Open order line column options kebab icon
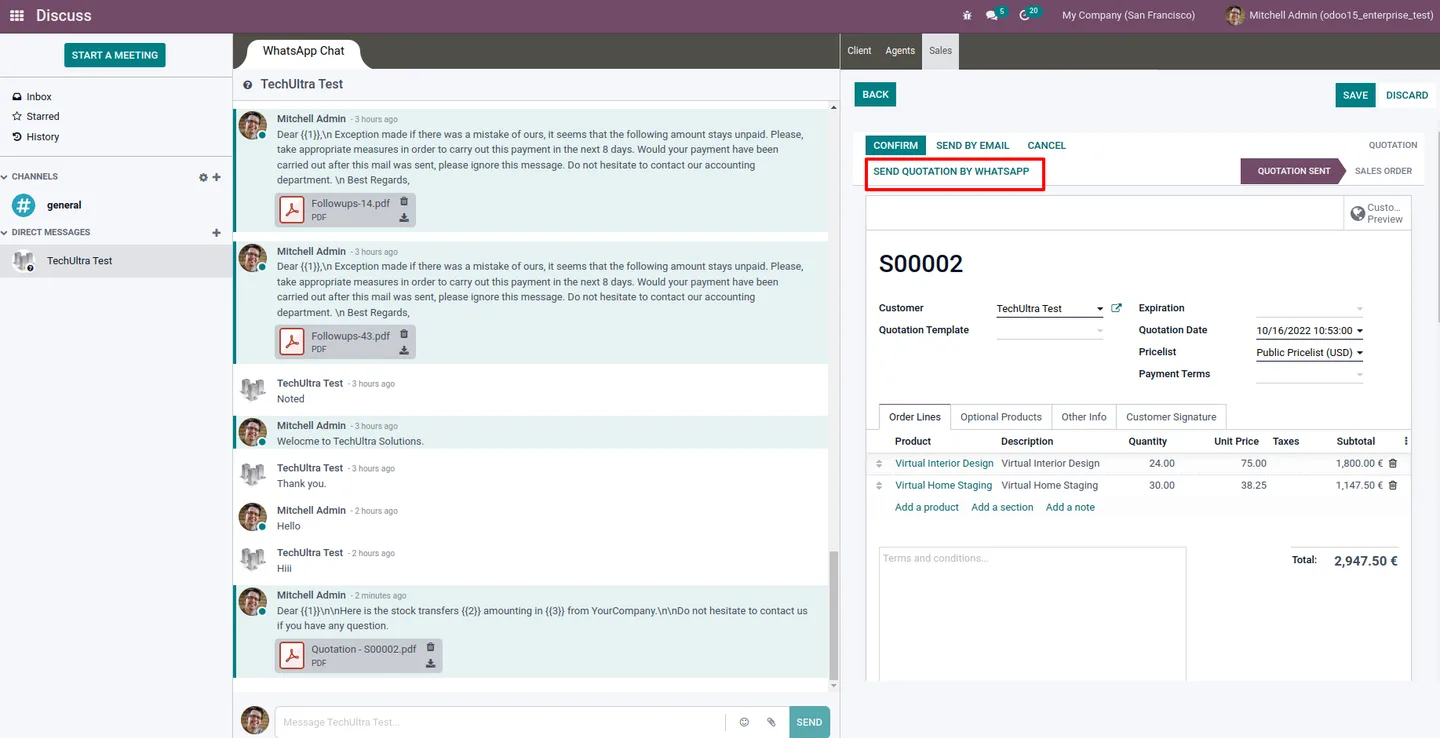The width and height of the screenshot is (1440, 738). pyautogui.click(x=1406, y=441)
